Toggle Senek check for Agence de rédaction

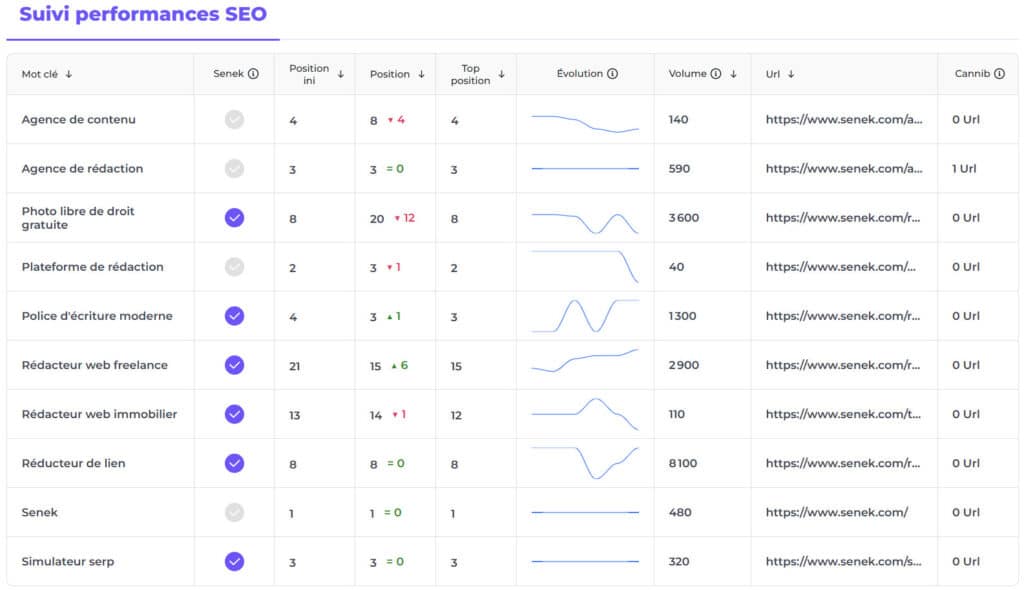(234, 169)
